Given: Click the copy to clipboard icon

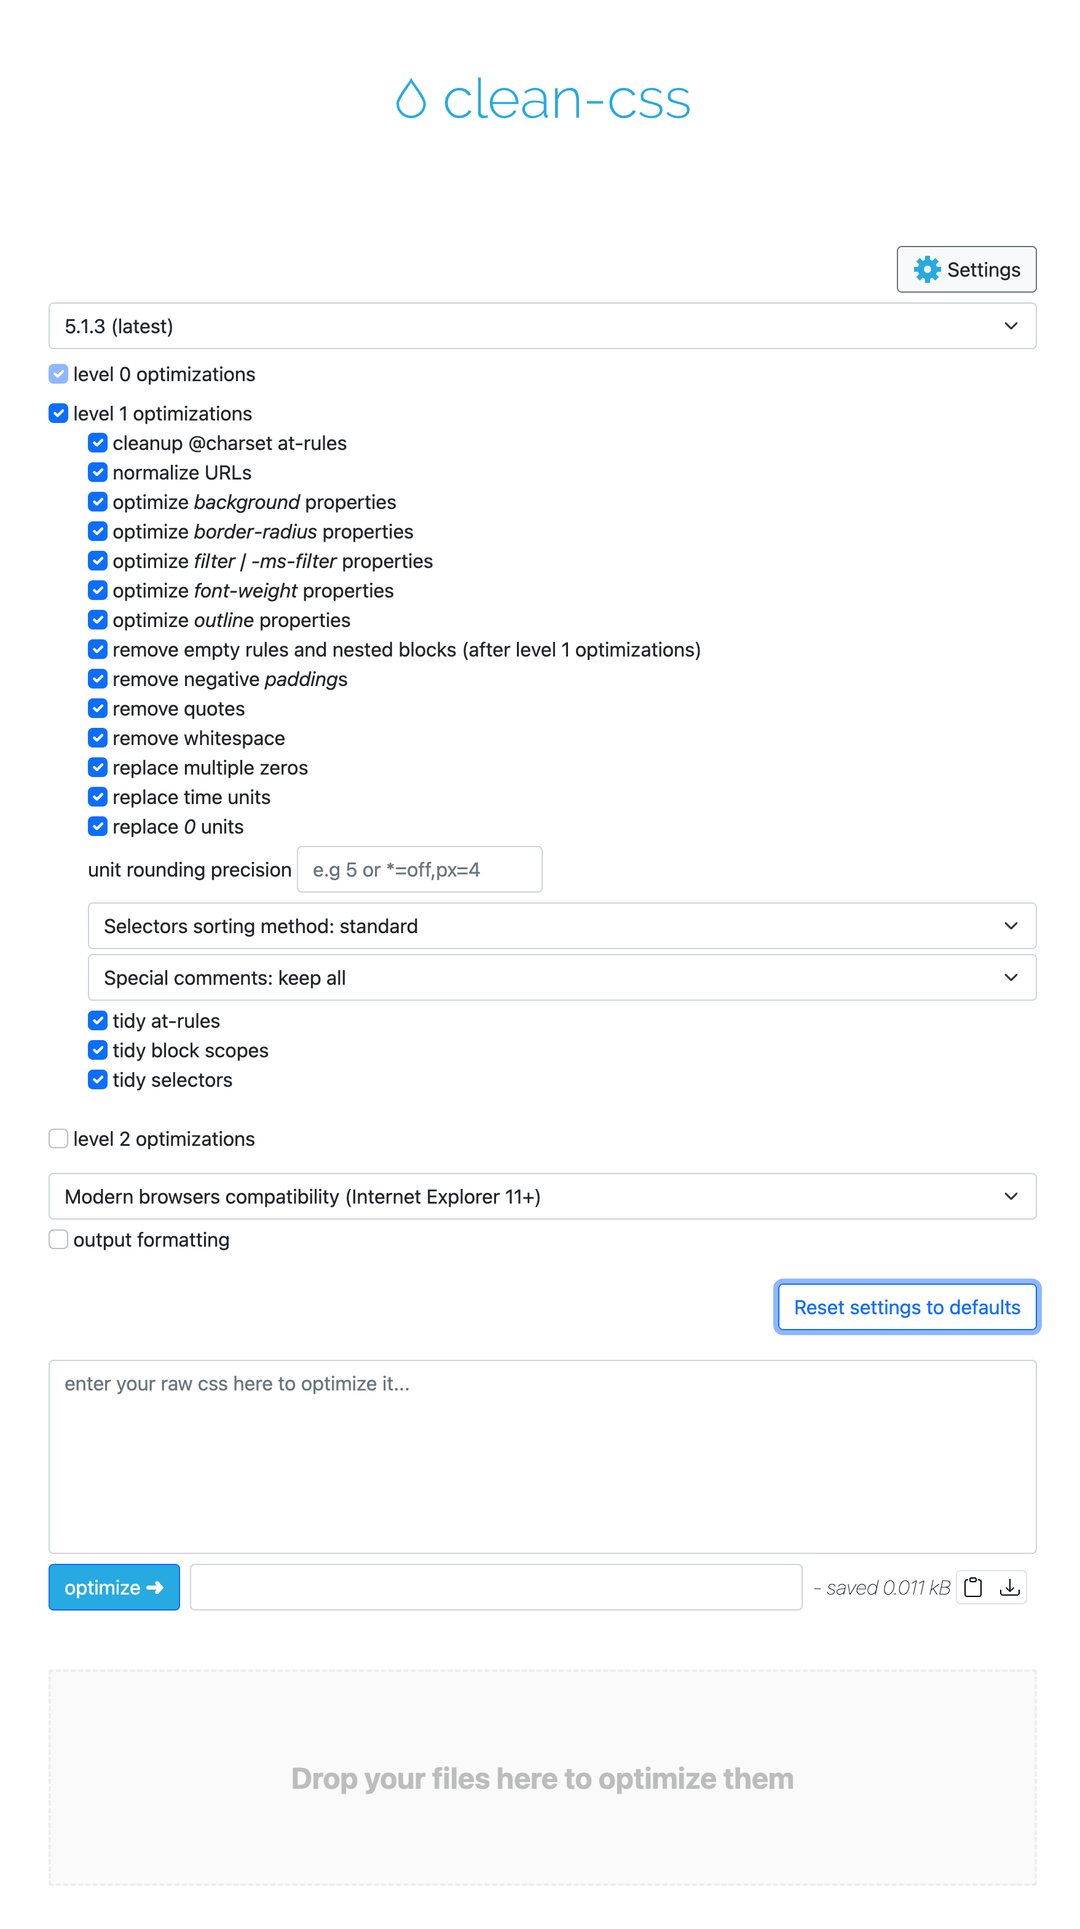Looking at the screenshot, I should tap(973, 1587).
